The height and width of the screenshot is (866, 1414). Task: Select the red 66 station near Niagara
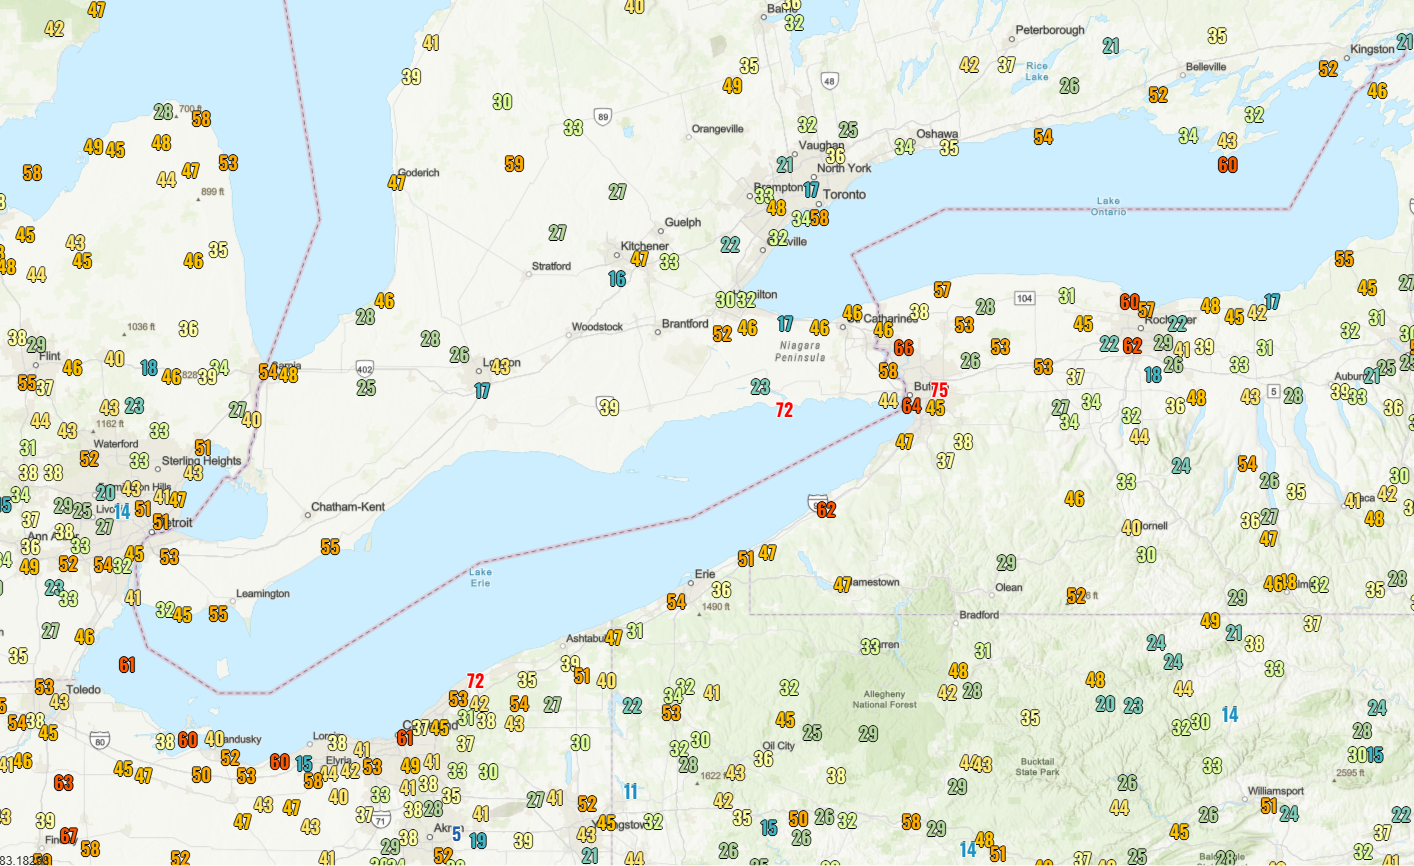click(904, 348)
